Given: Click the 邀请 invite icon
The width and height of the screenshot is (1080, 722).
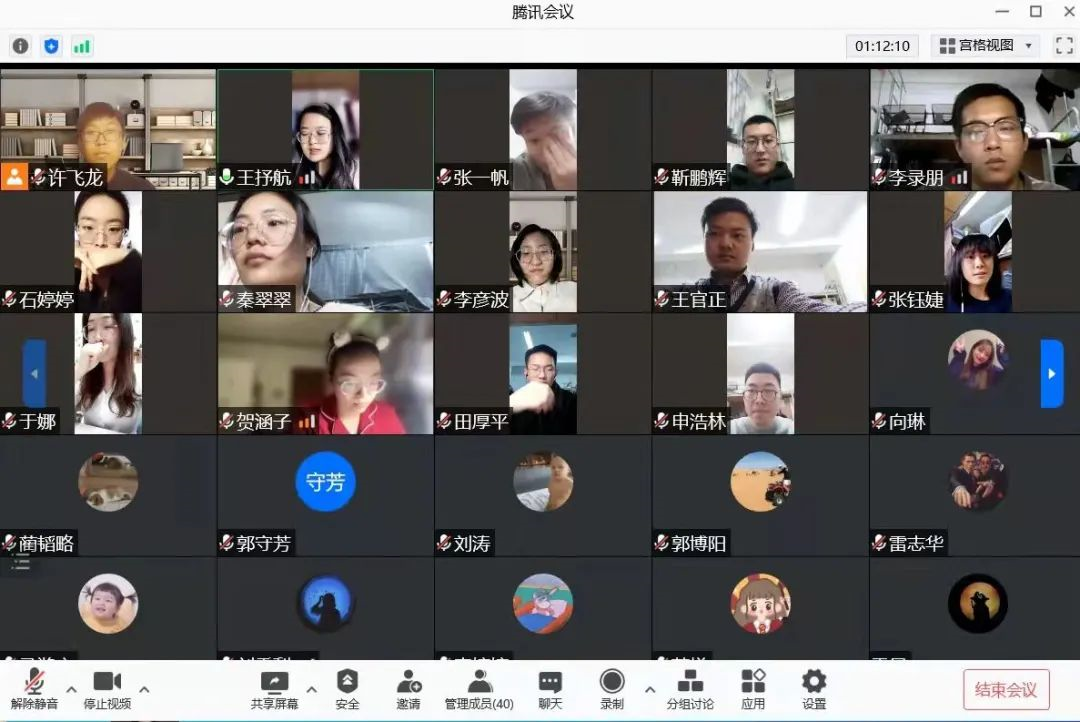Looking at the screenshot, I should [x=408, y=689].
